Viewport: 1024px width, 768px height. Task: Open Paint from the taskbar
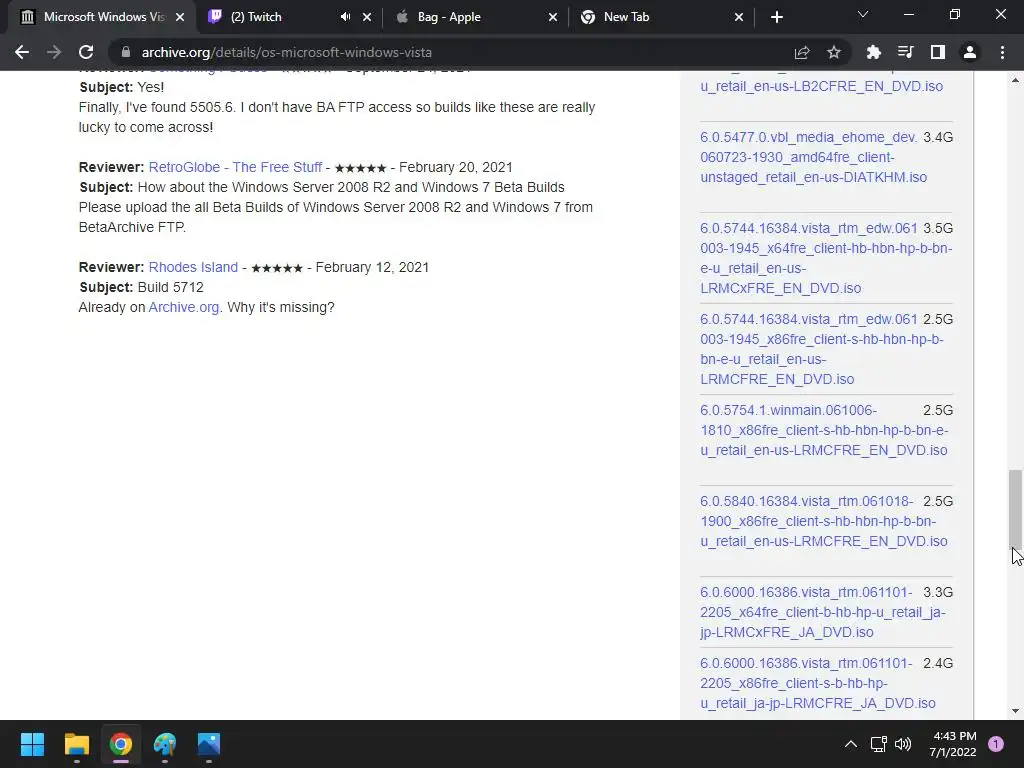[x=165, y=744]
